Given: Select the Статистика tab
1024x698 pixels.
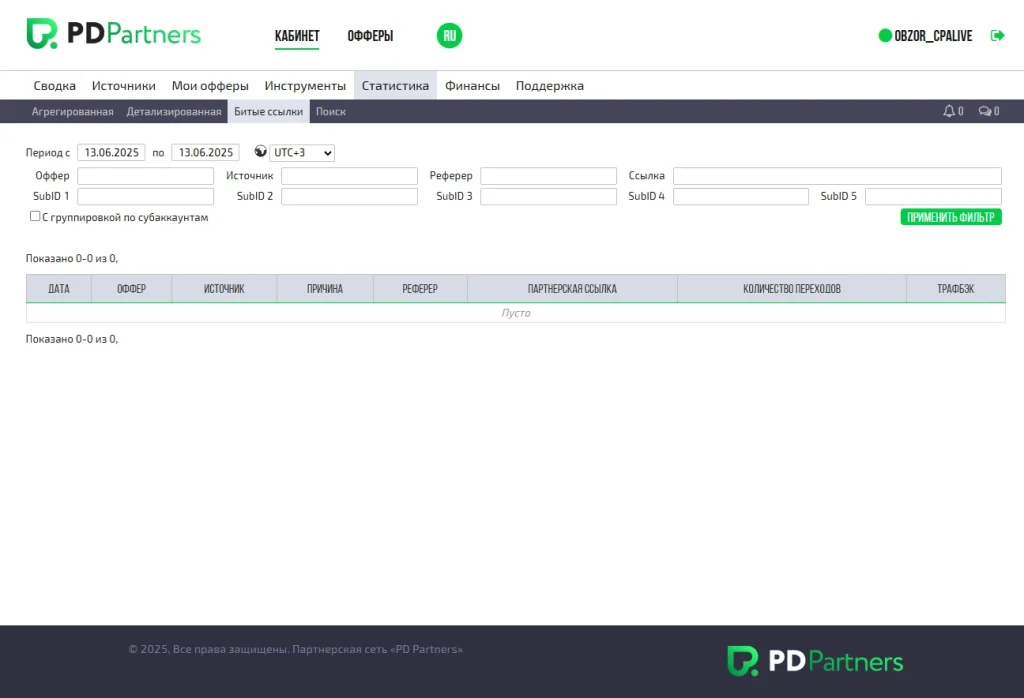Looking at the screenshot, I should pyautogui.click(x=395, y=86).
